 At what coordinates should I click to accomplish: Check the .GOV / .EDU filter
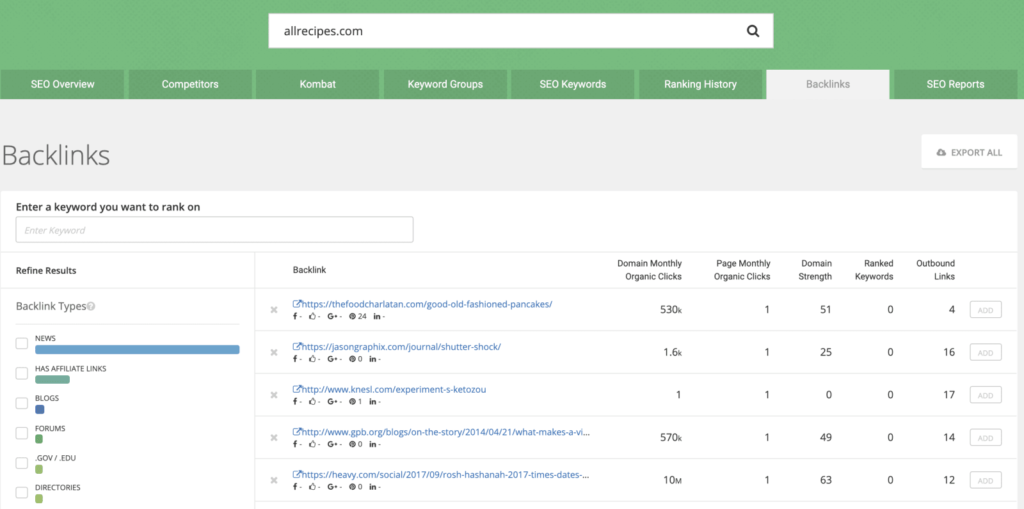pyautogui.click(x=22, y=463)
